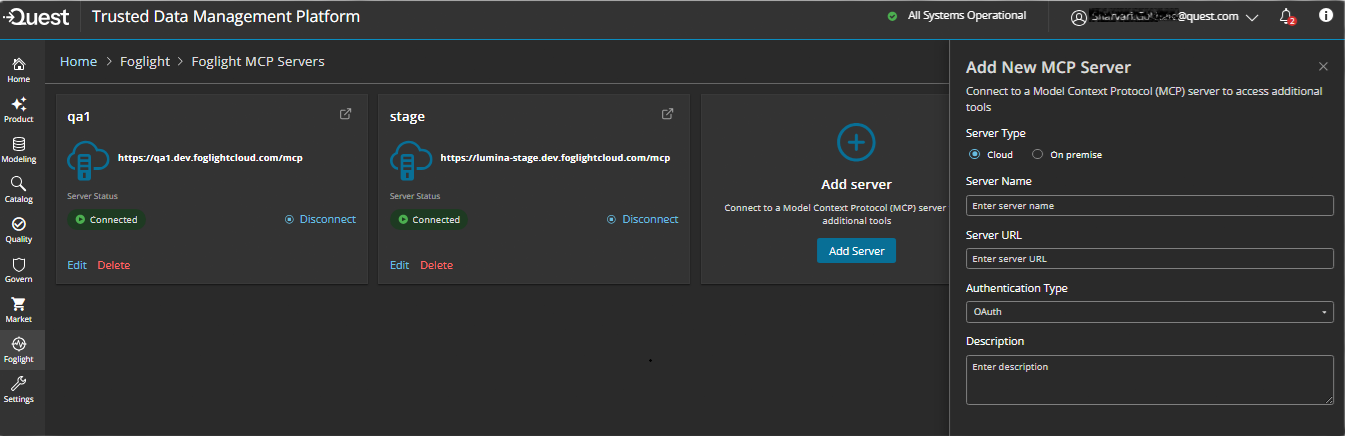Click Trusted Data Management Platform title
The image size is (1345, 436).
226,17
